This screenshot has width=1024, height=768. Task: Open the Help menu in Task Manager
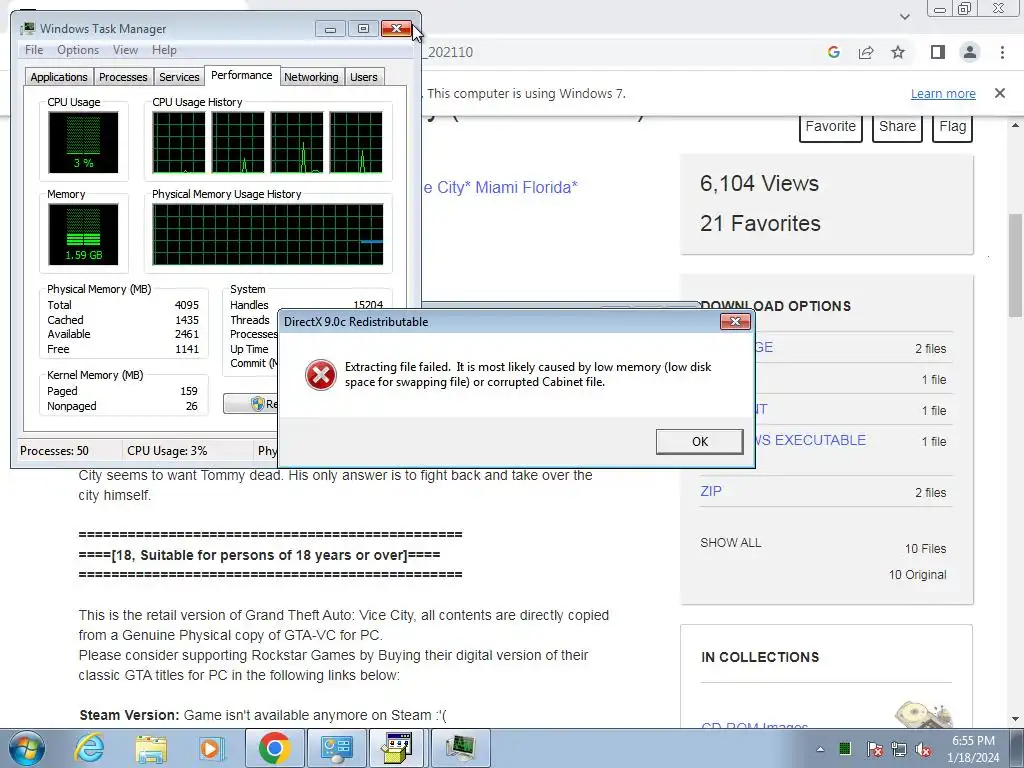coord(165,50)
